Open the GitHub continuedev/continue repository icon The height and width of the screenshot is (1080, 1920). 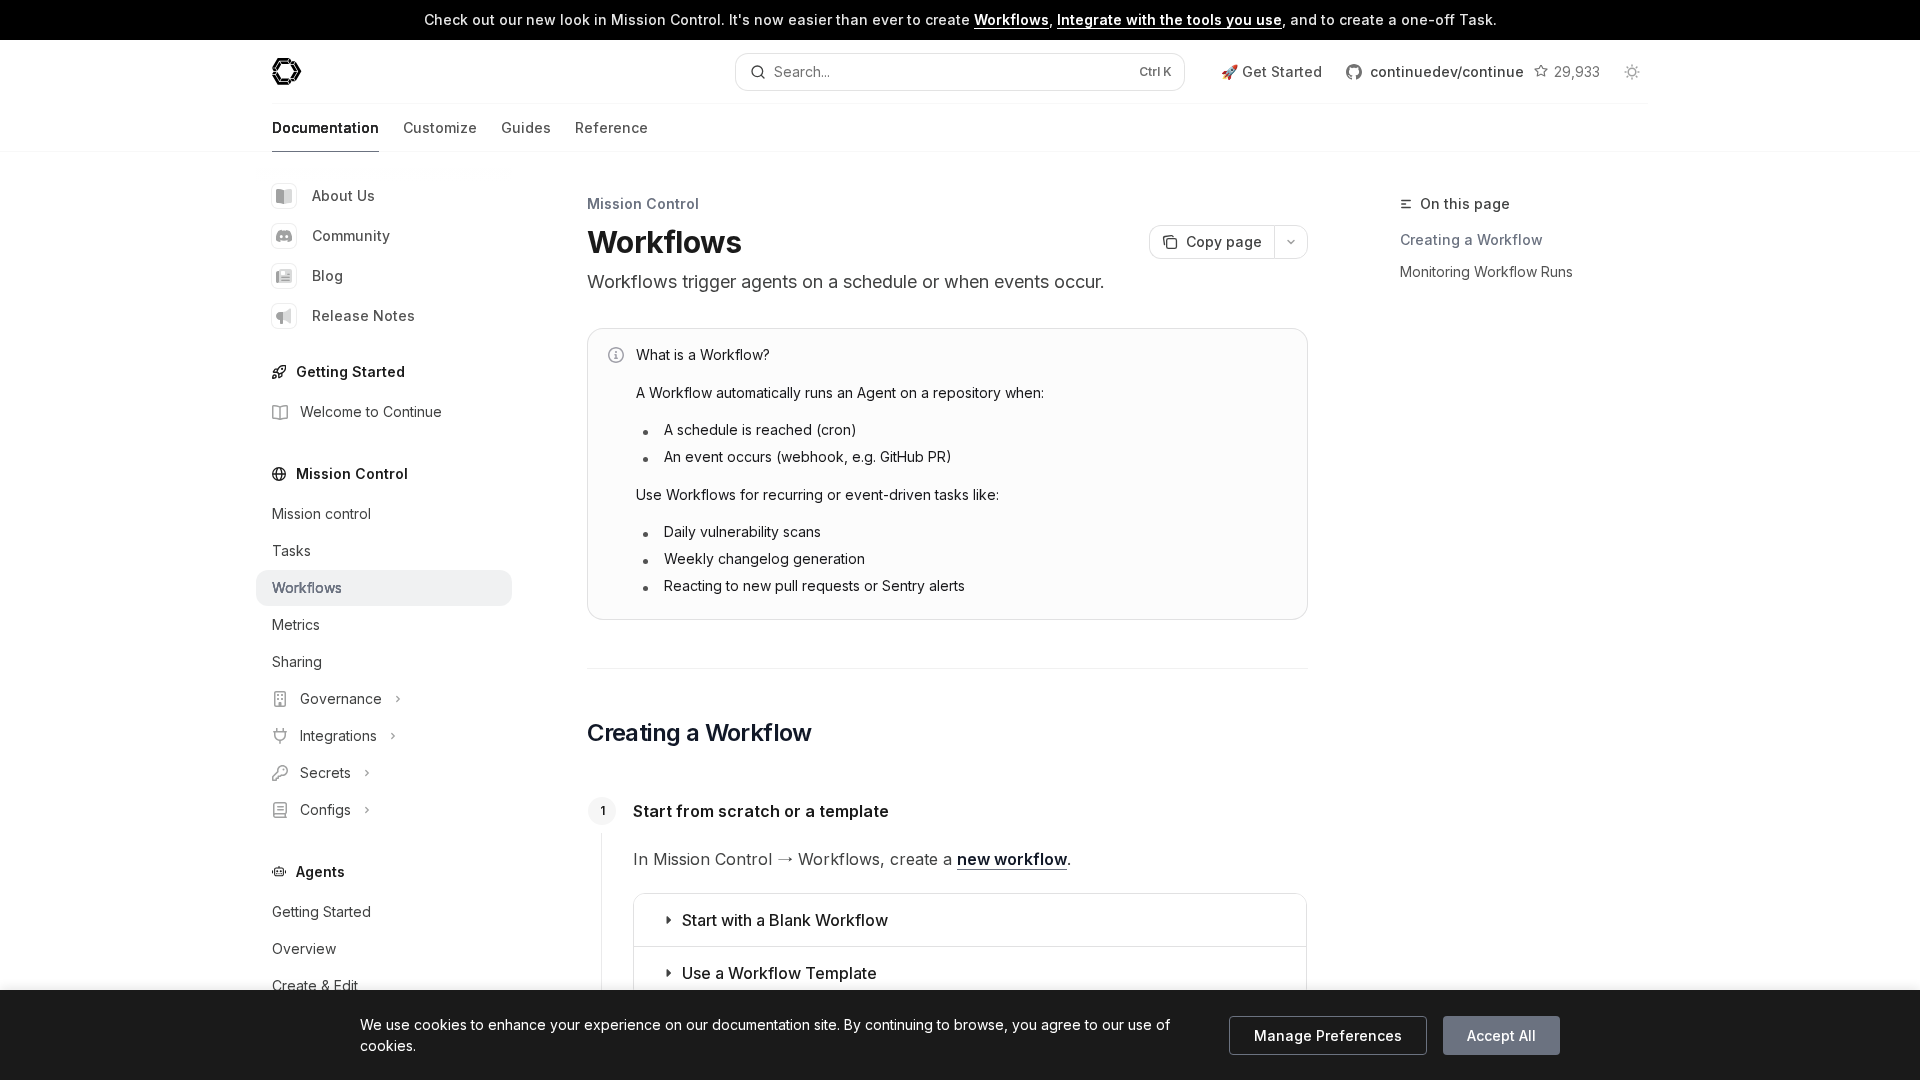1354,72
